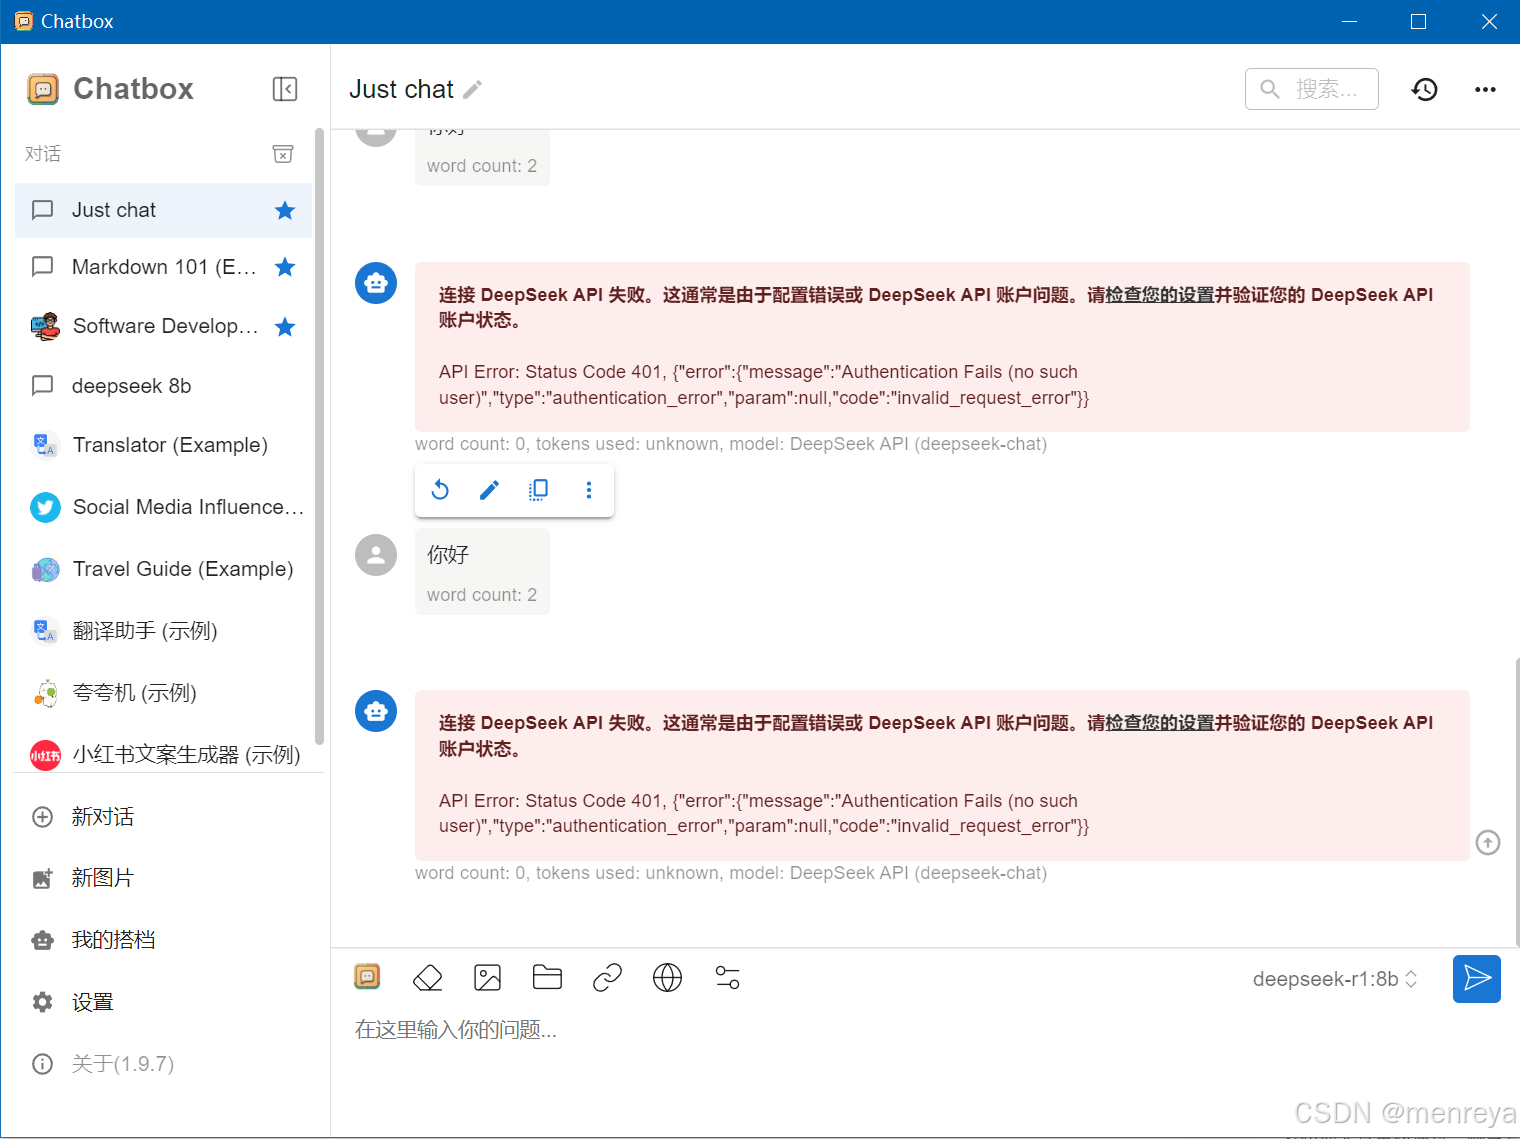Edit the Just chat title pencil icon
Screen dimensions: 1520x1139
(x=473, y=90)
